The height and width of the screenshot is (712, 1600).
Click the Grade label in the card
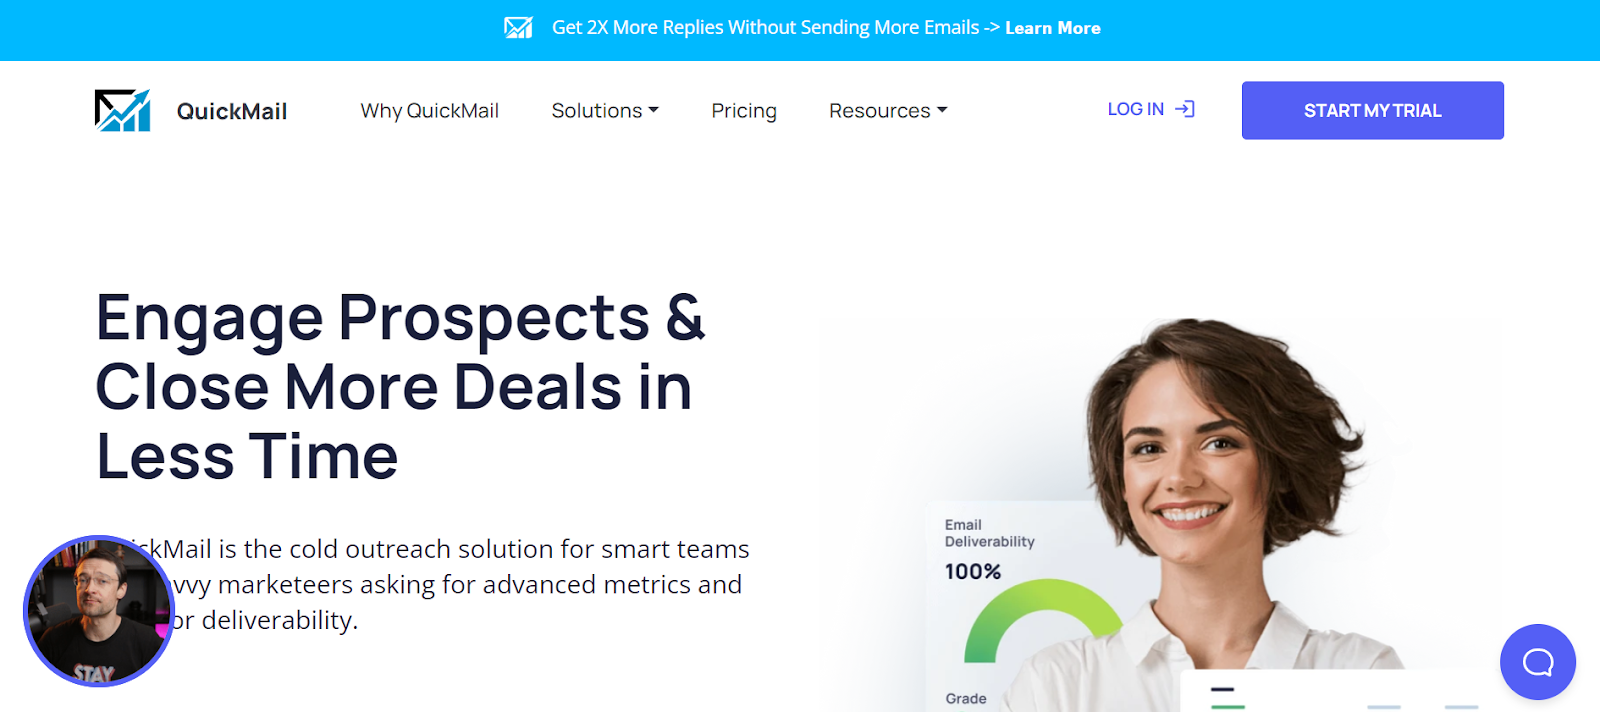[x=966, y=698]
